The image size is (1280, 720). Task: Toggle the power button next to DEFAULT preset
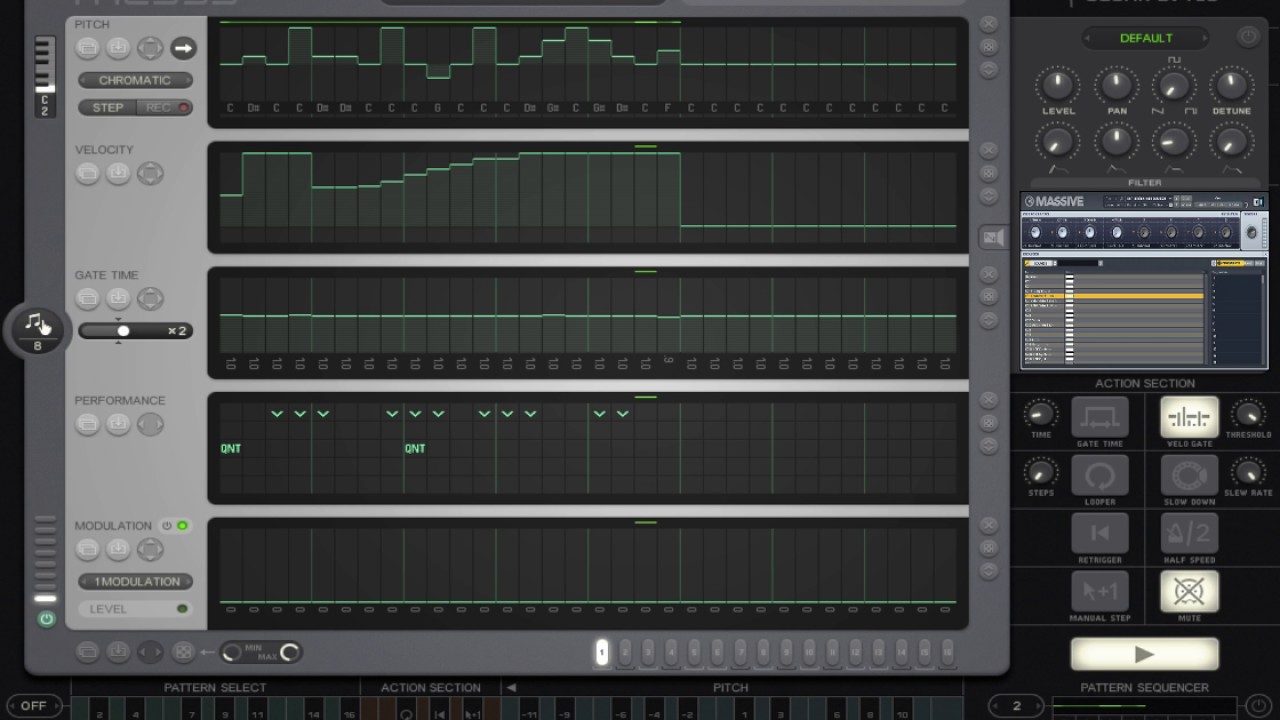point(1248,37)
